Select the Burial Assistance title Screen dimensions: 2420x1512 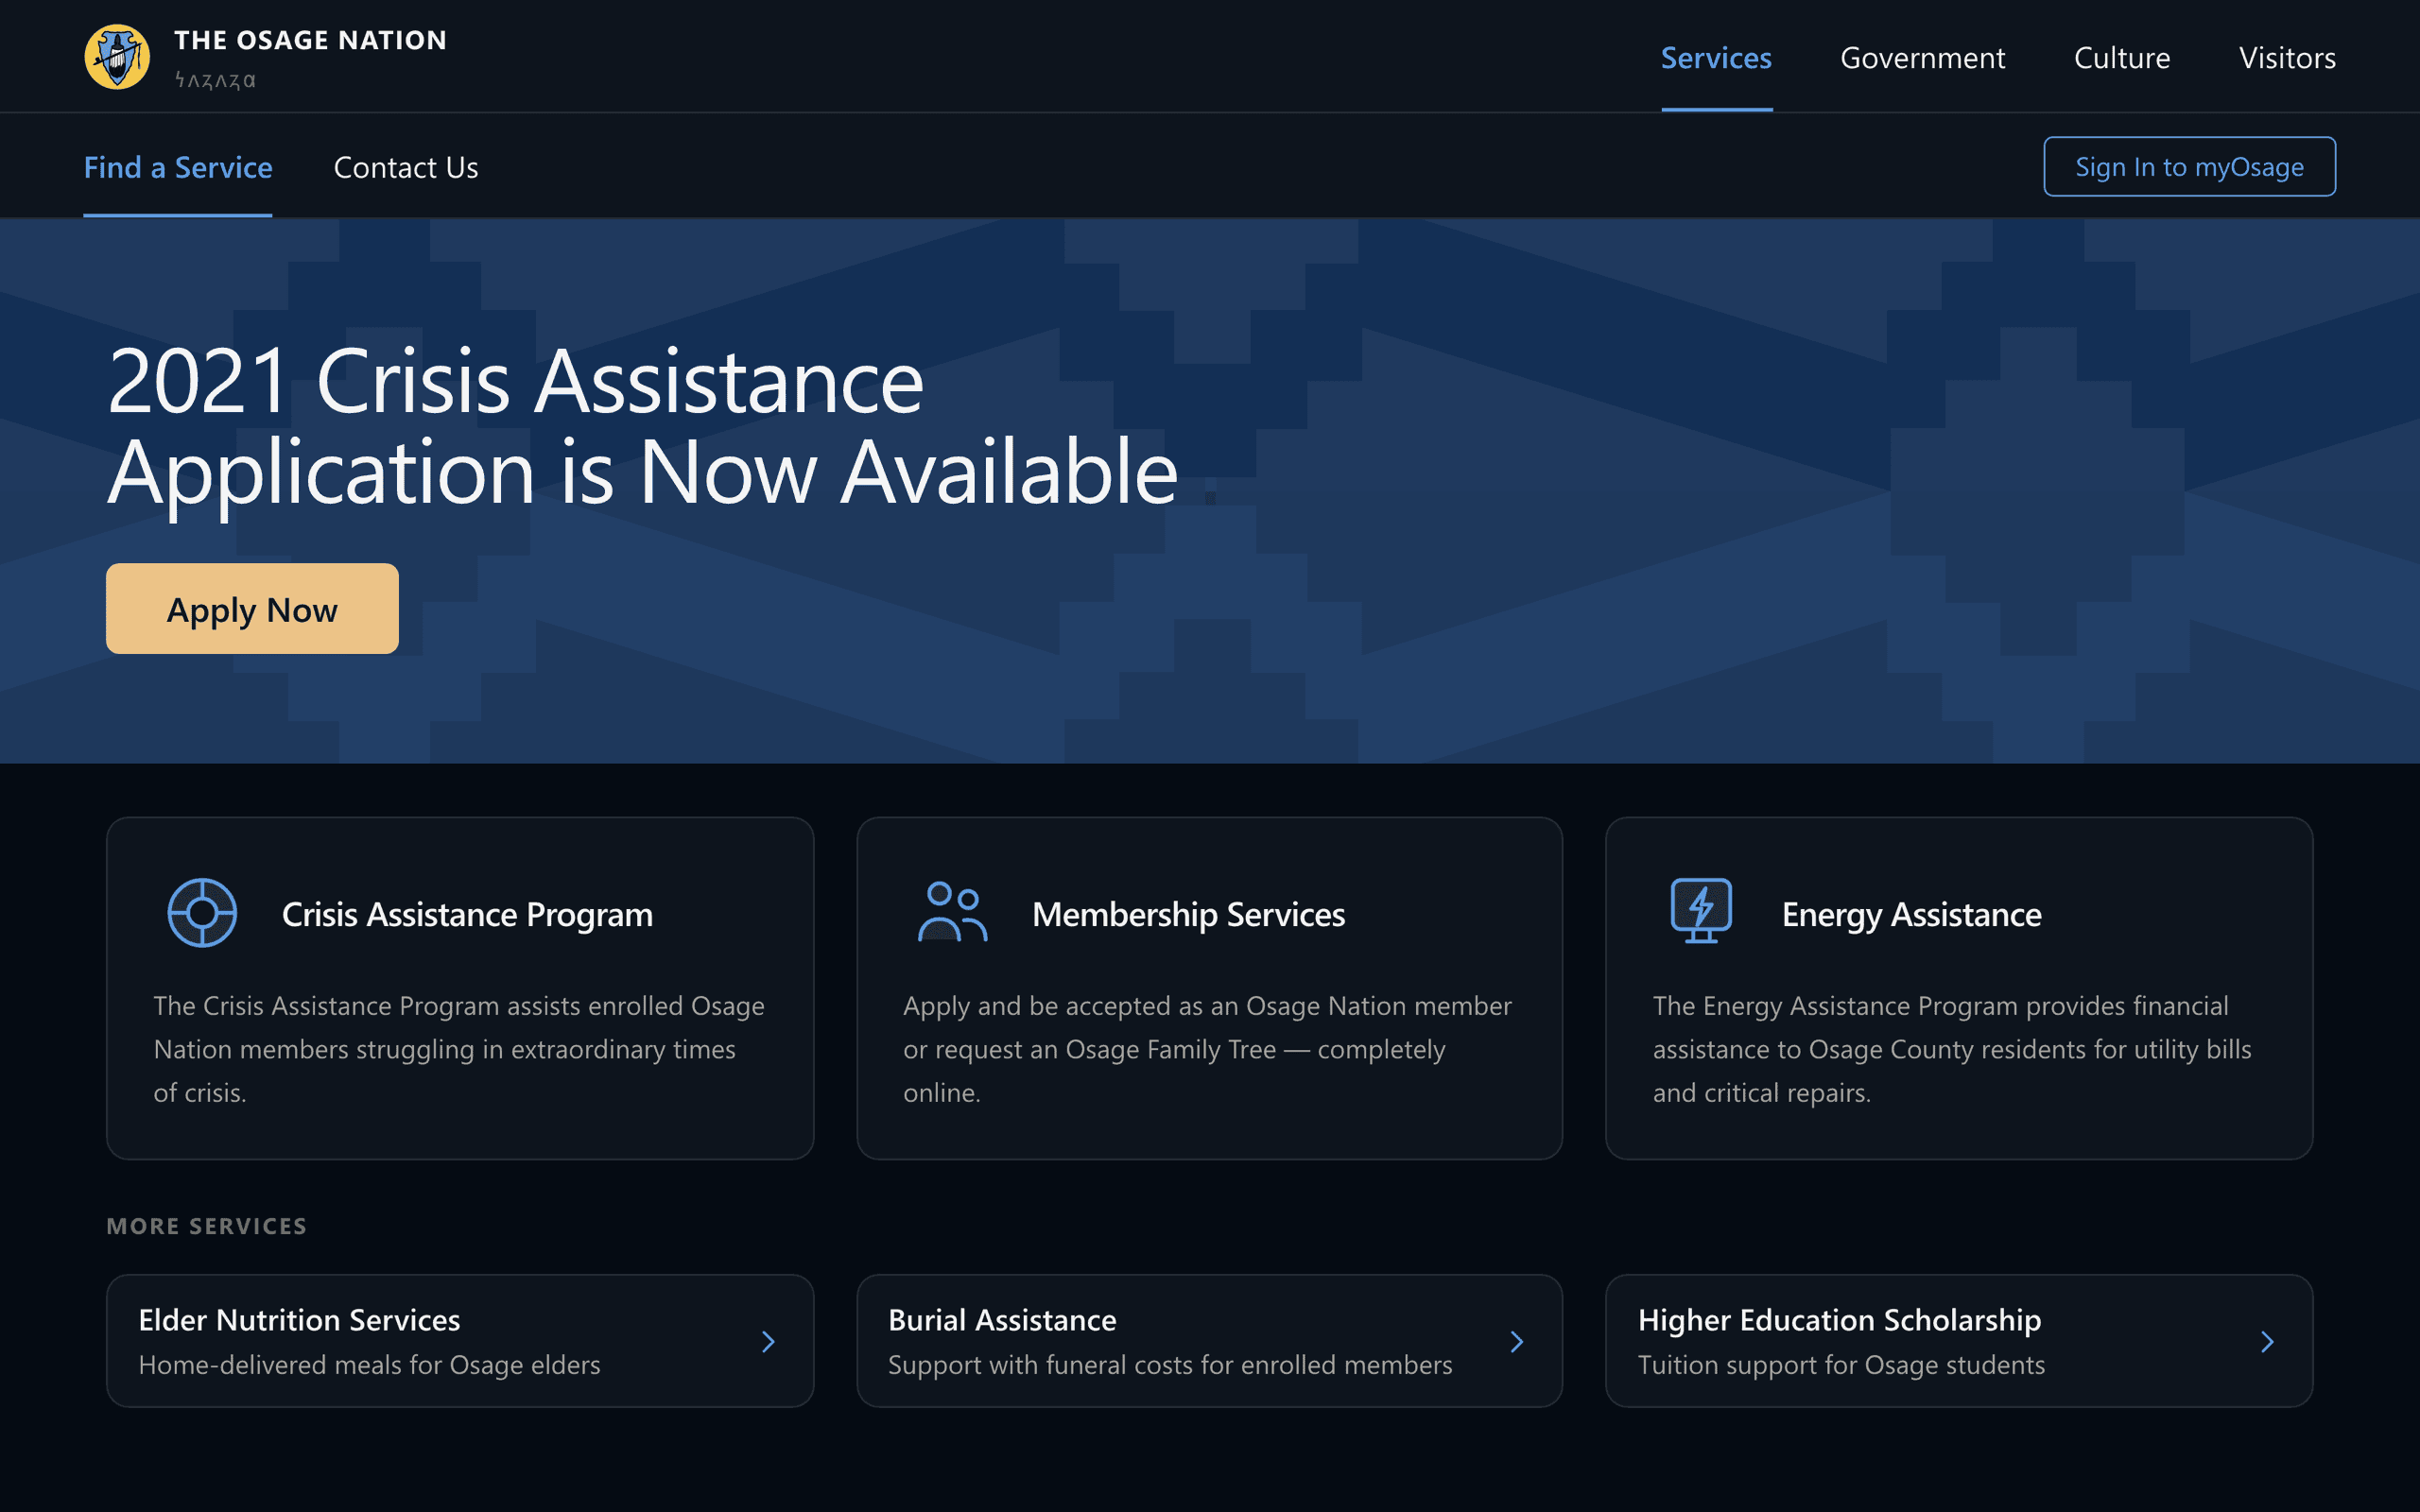point(1002,1320)
